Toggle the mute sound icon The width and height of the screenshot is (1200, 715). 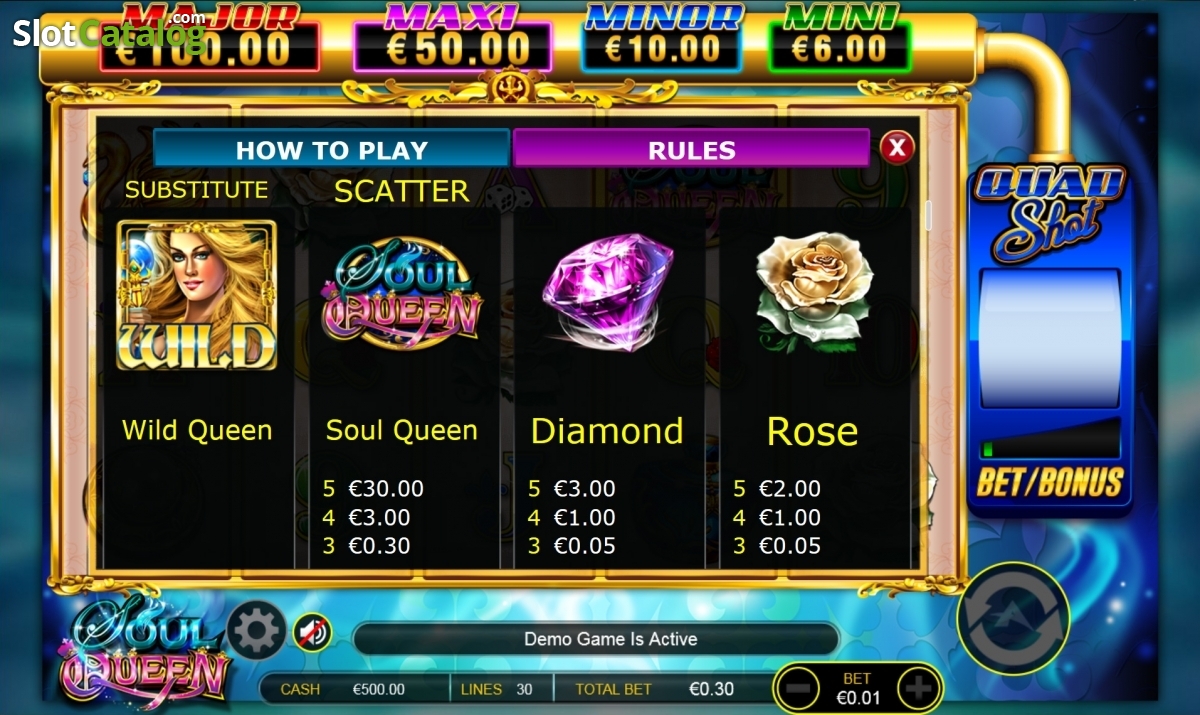coord(312,632)
